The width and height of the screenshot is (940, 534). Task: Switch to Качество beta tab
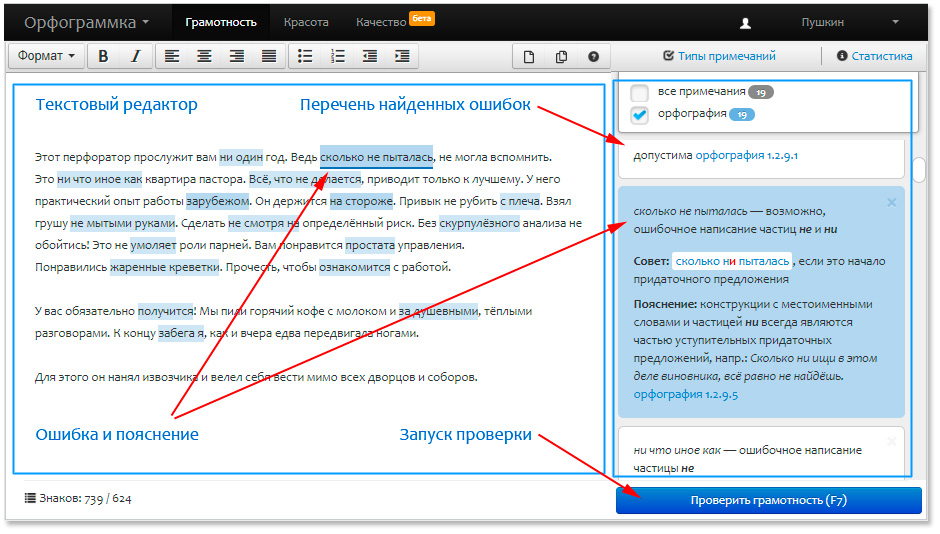[x=394, y=22]
